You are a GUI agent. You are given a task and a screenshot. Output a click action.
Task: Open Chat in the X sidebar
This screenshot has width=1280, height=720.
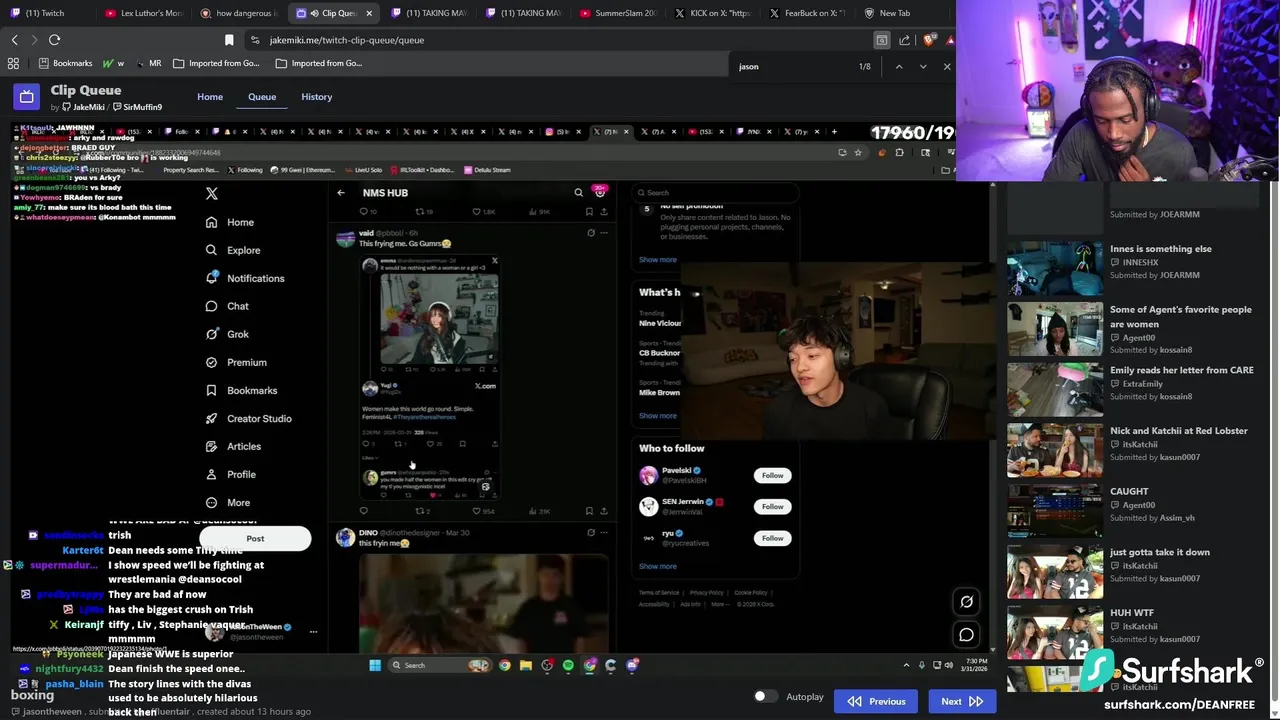tap(227, 306)
